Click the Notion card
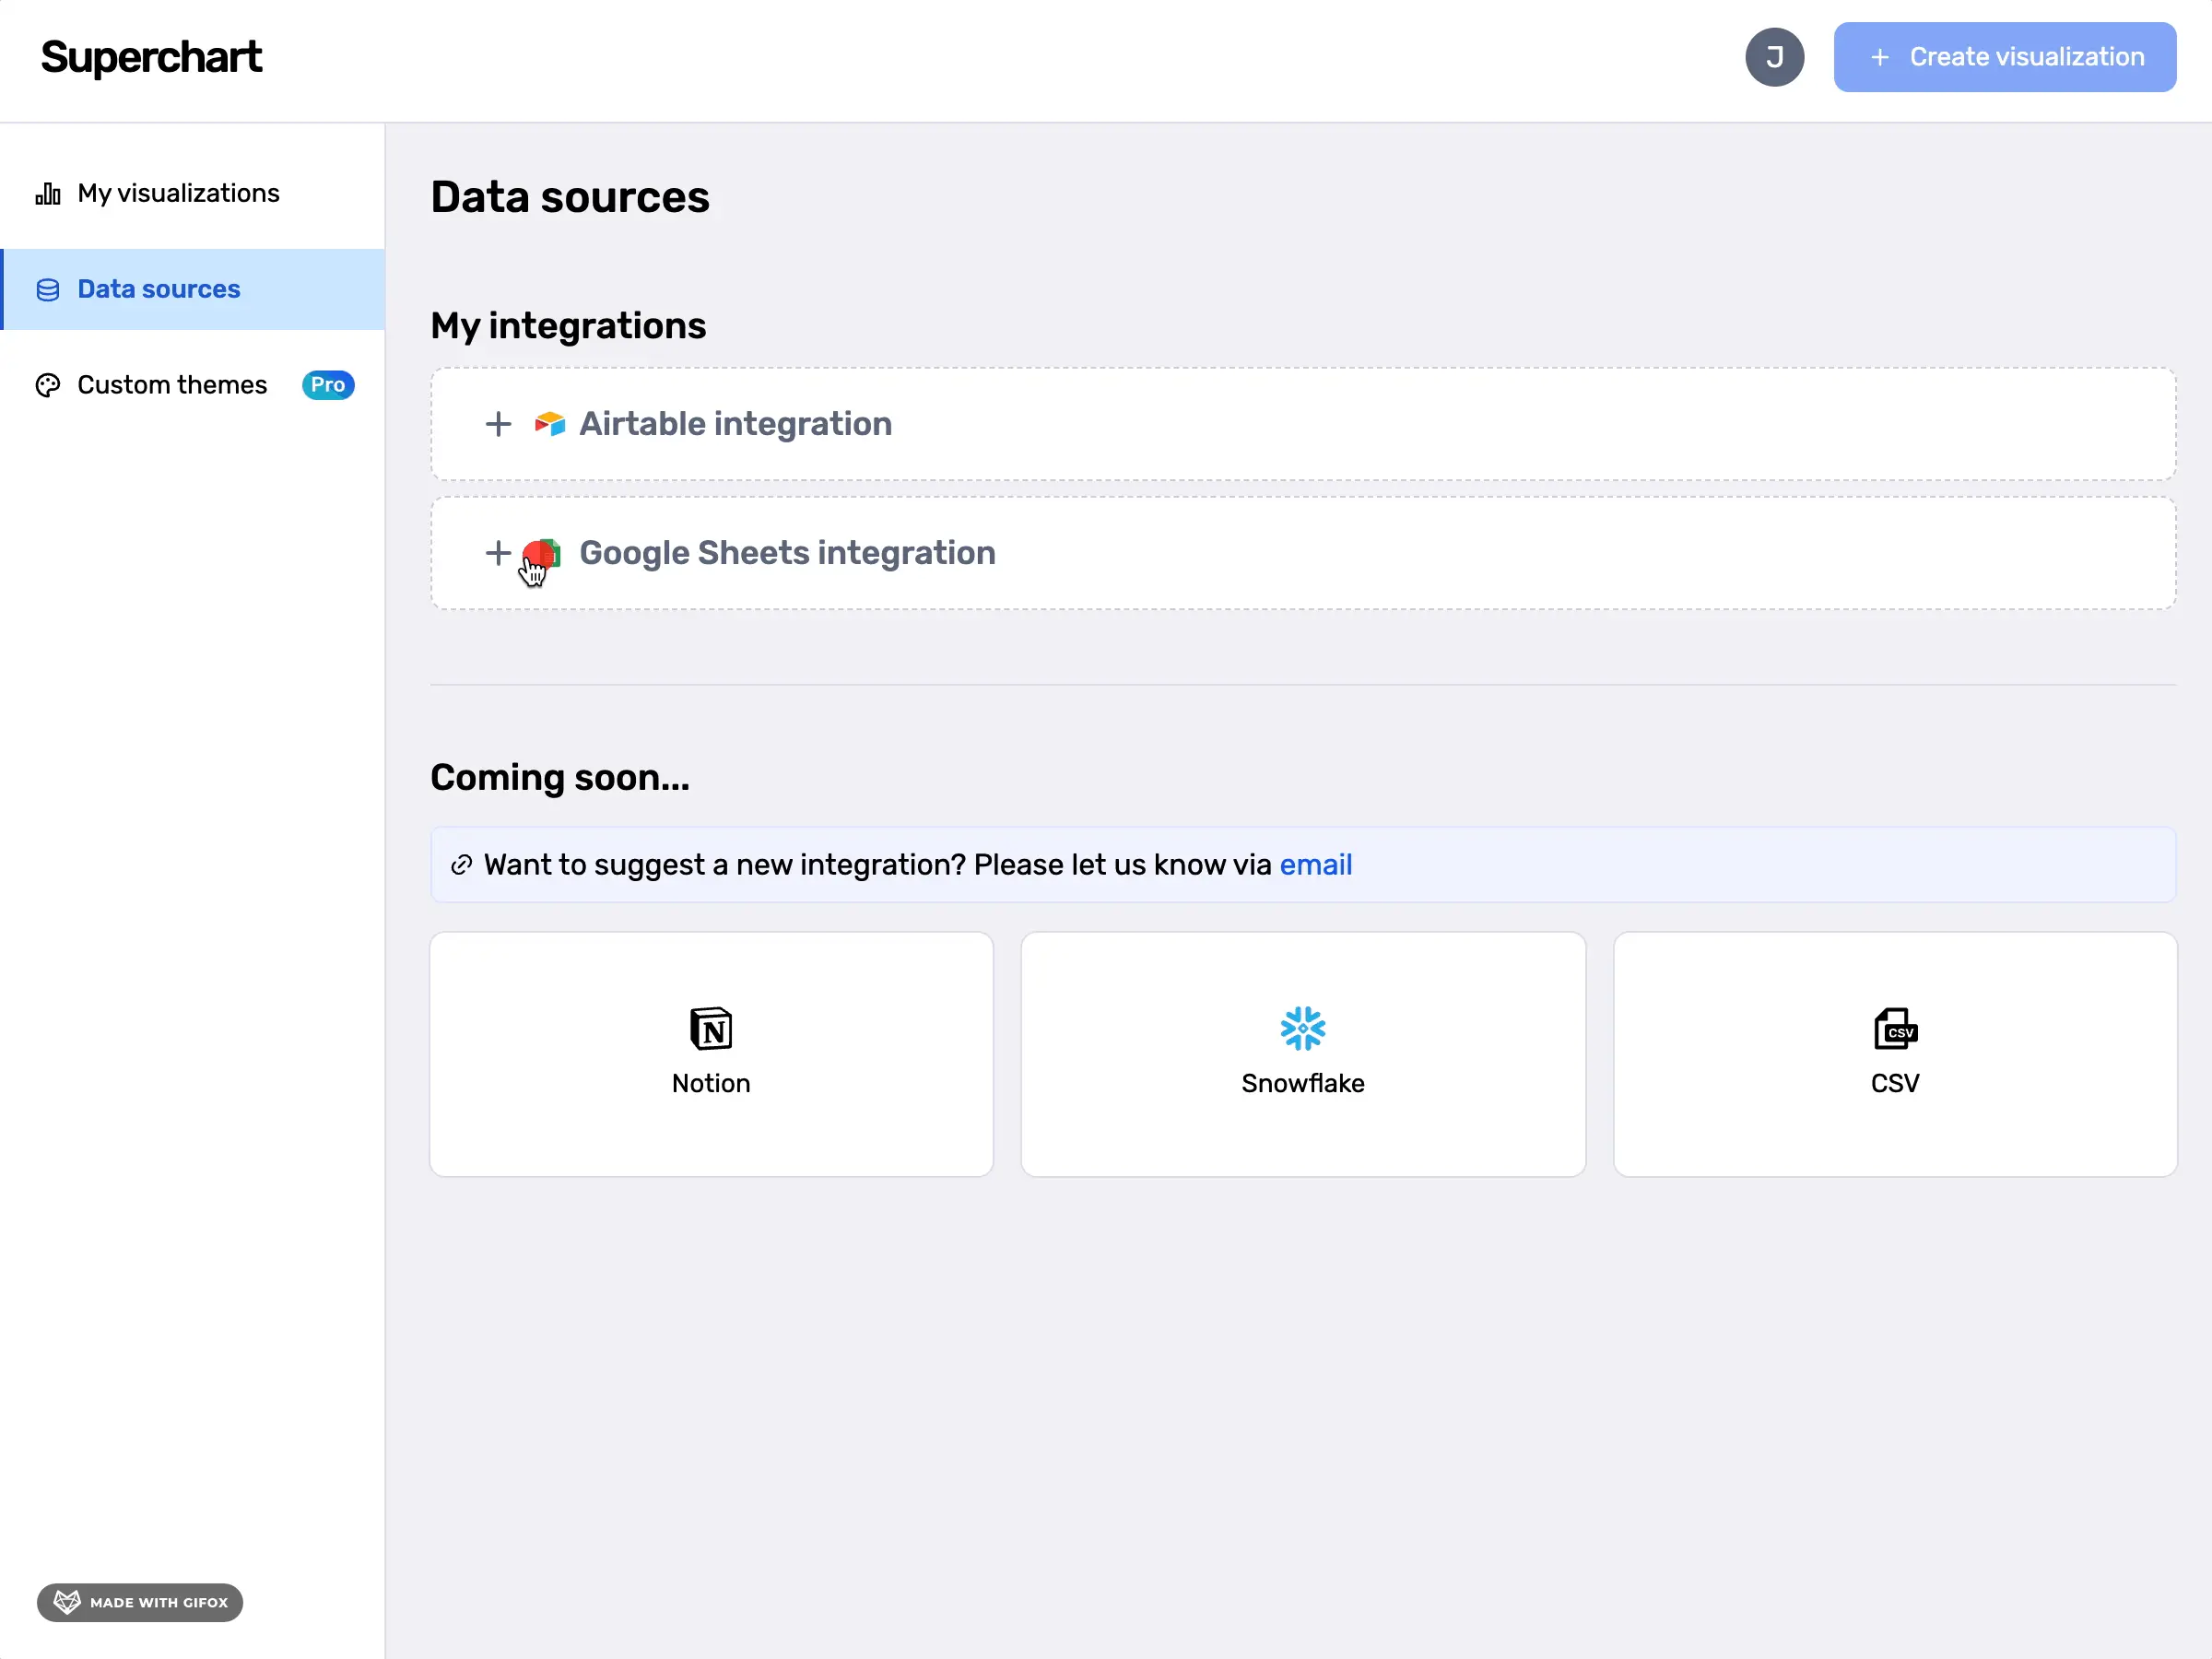This screenshot has height=1659, width=2212. pyautogui.click(x=711, y=1054)
